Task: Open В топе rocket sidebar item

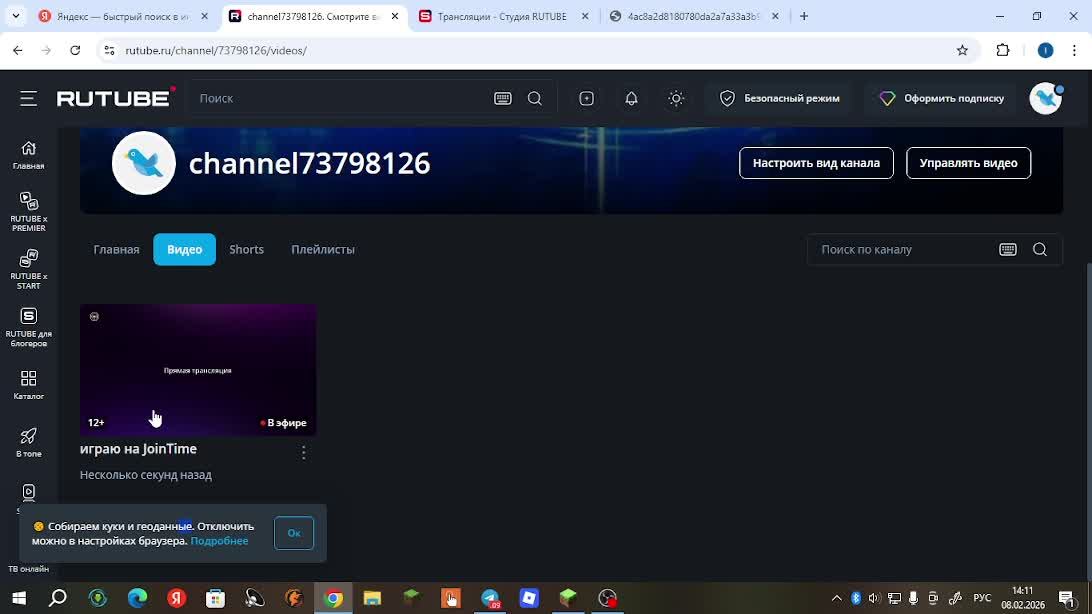Action: pos(29,442)
